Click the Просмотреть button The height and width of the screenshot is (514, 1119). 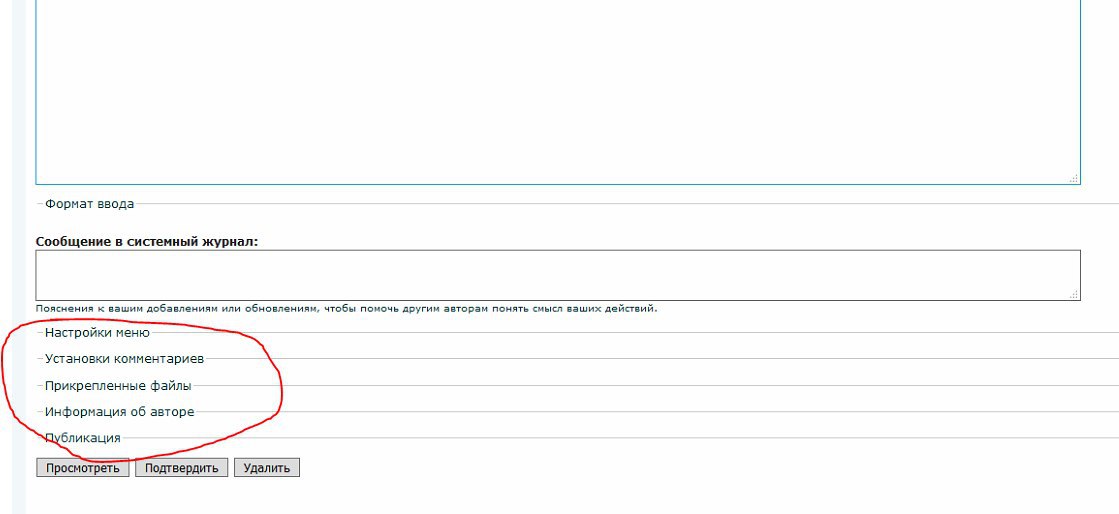(83, 468)
